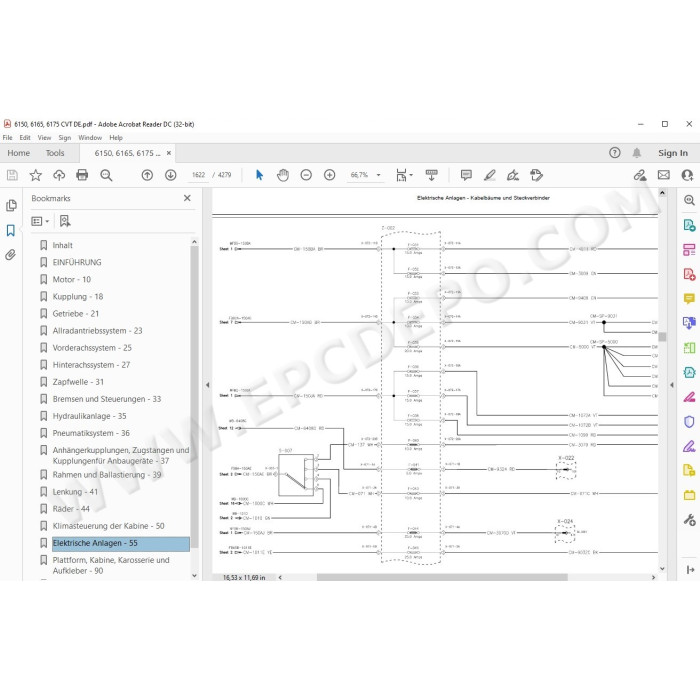Enable scrolling read mode tool
This screenshot has height=700, width=700.
pos(431,175)
